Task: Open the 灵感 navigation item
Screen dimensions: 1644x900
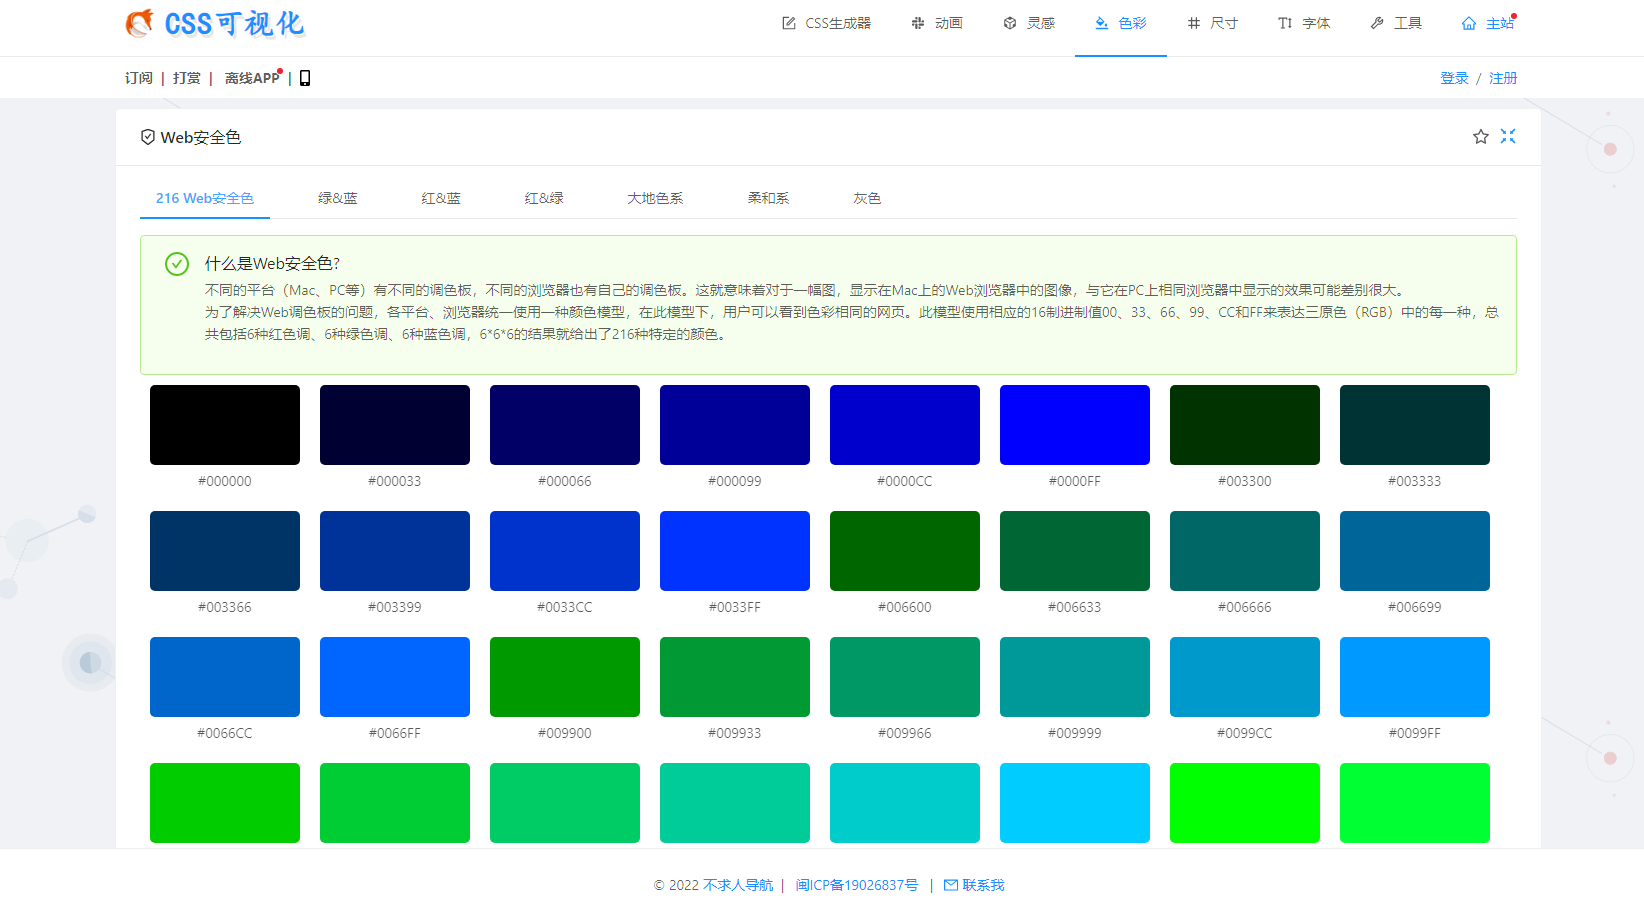Action: pyautogui.click(x=1029, y=23)
